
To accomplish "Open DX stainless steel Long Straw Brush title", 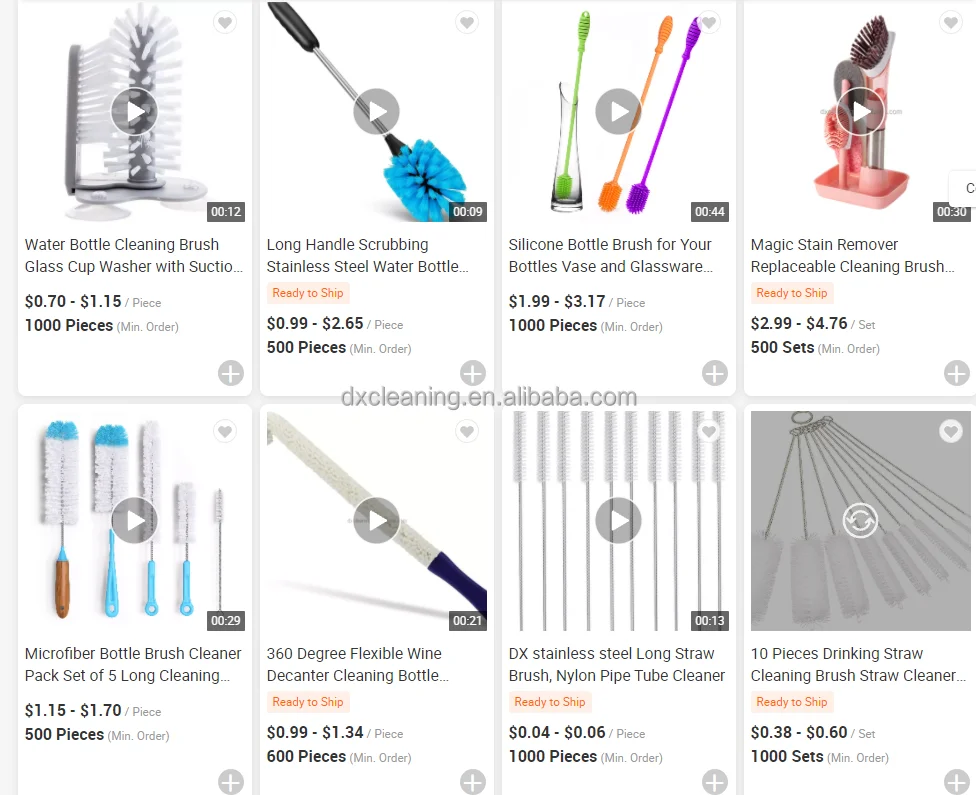I will 617,664.
